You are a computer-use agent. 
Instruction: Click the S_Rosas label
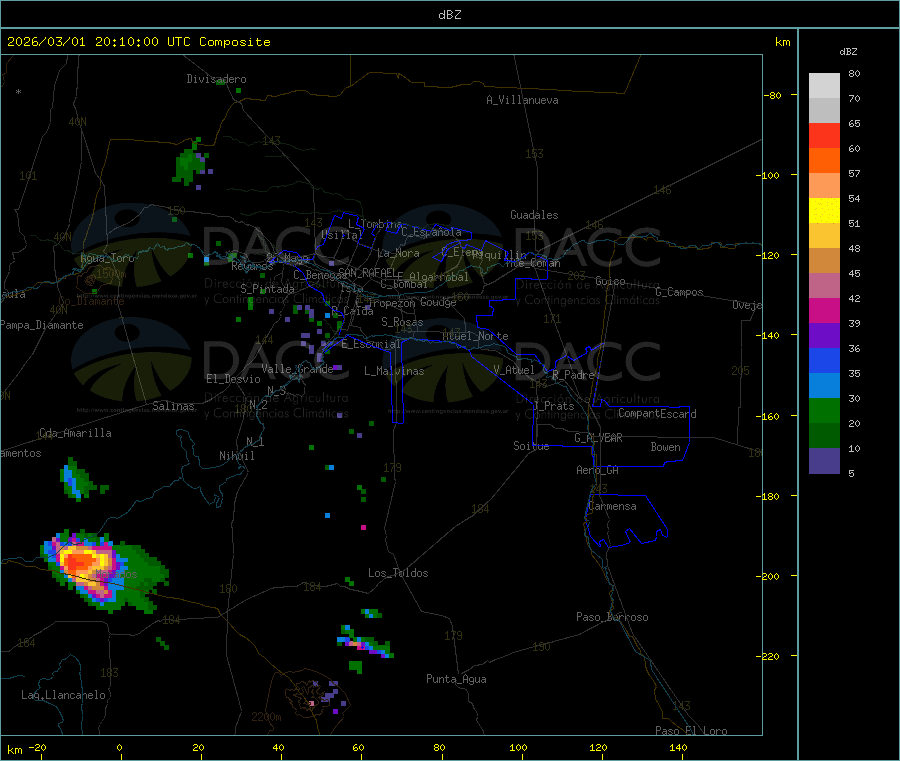402,322
